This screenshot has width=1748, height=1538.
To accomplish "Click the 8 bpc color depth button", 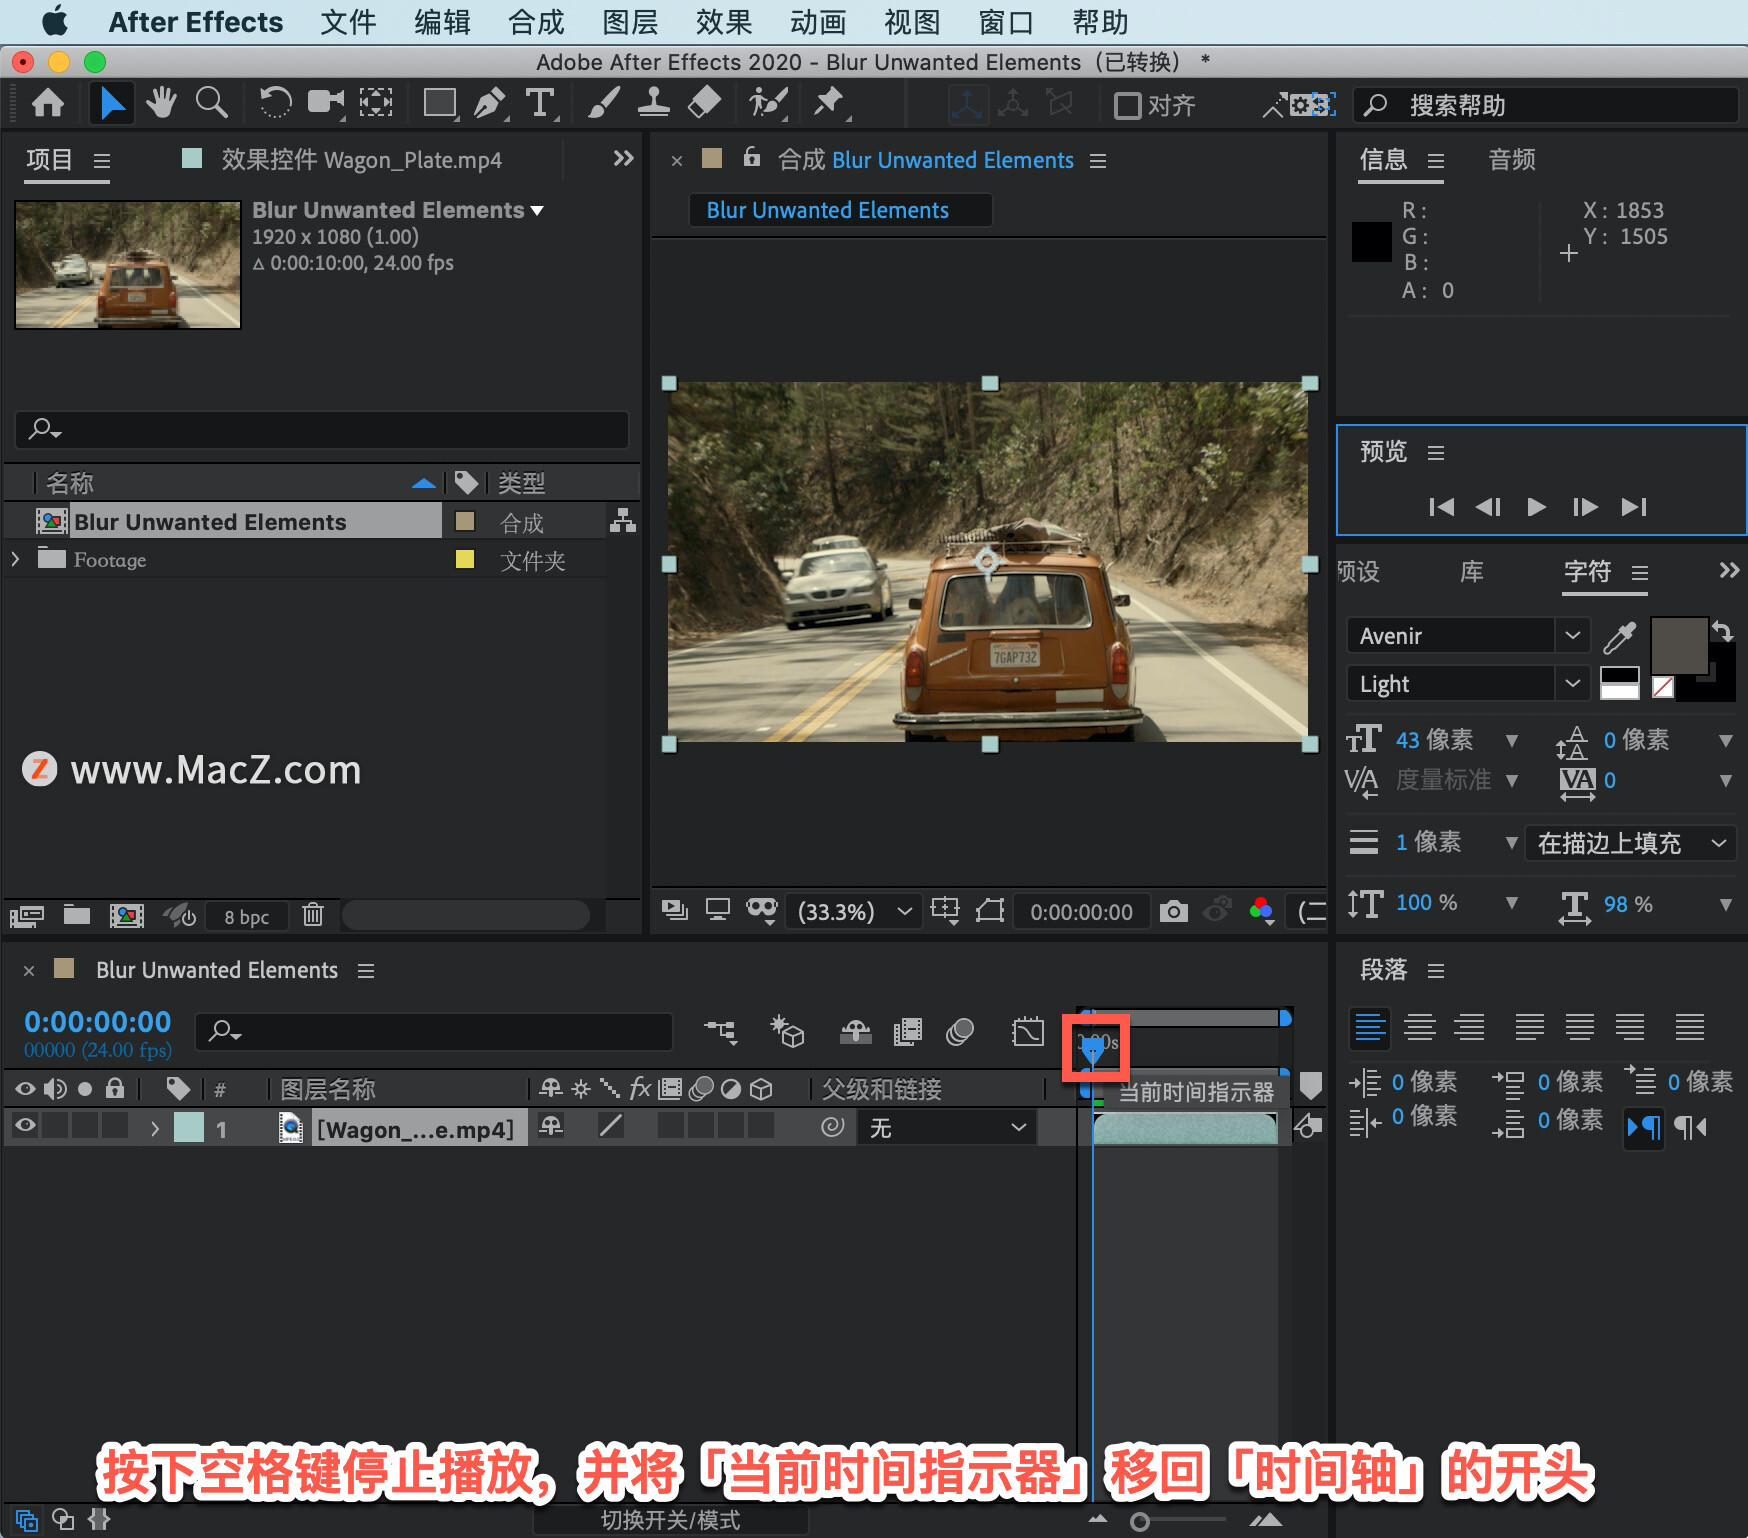I will click(x=246, y=916).
